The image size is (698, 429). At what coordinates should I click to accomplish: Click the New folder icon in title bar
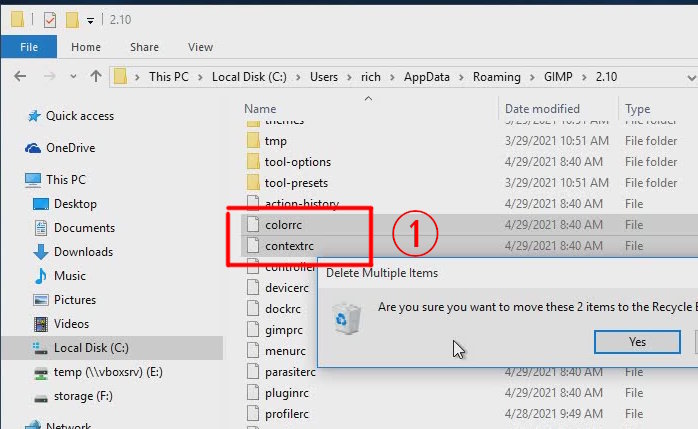pyautogui.click(x=72, y=20)
